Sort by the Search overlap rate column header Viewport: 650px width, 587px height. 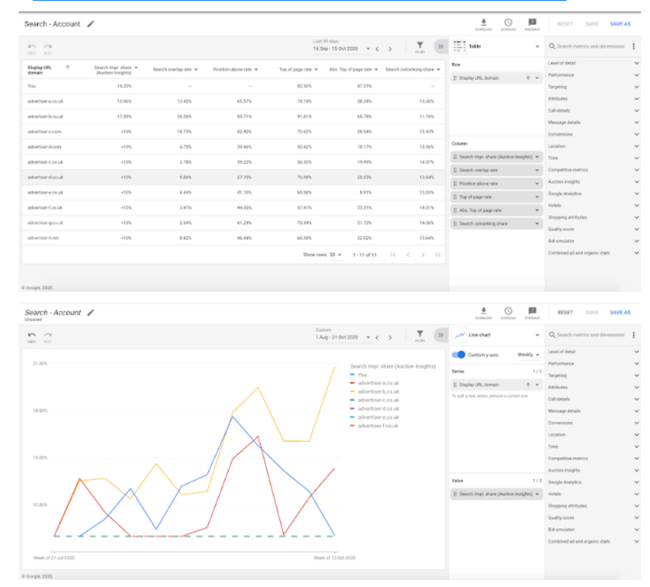pyautogui.click(x=174, y=69)
